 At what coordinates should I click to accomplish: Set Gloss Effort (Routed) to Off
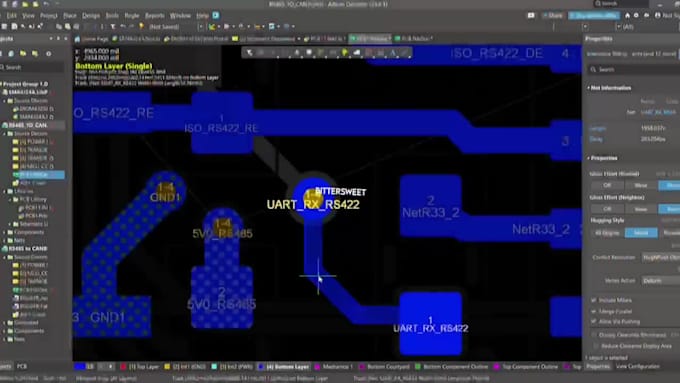pos(607,185)
